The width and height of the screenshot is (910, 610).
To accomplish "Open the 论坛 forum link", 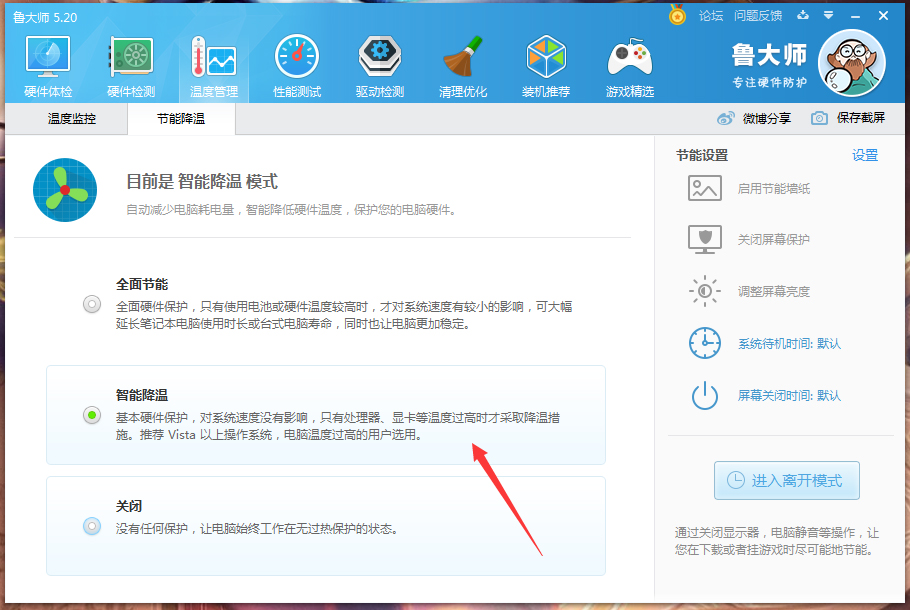I will [x=711, y=16].
